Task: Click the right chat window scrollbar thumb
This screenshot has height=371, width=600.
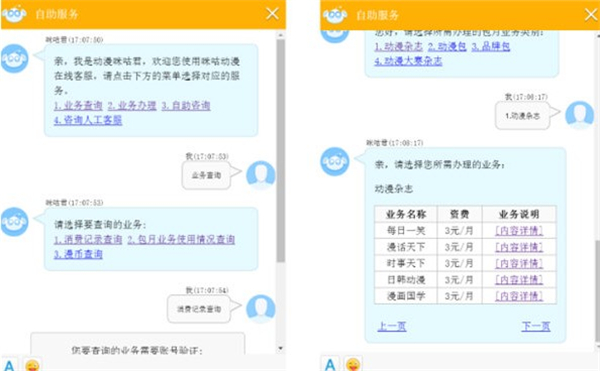Action: (598, 291)
